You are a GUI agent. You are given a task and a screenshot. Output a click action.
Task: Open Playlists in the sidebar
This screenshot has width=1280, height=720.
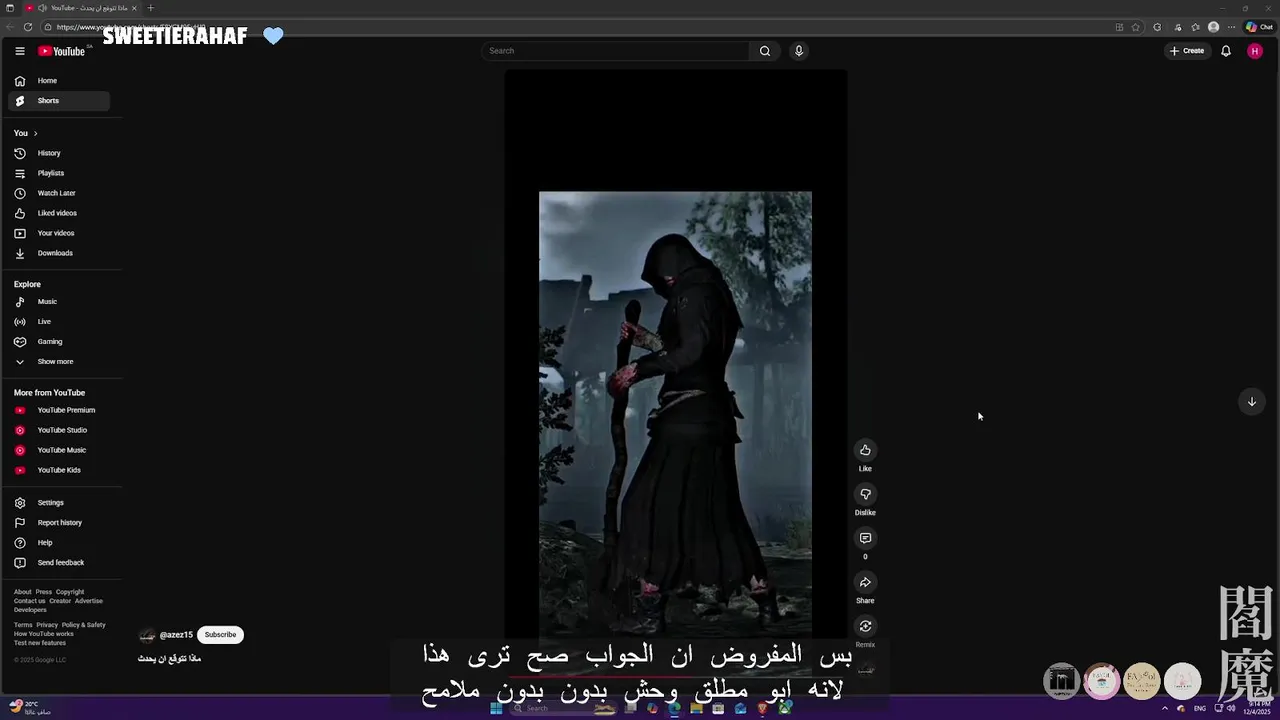[x=59, y=173]
